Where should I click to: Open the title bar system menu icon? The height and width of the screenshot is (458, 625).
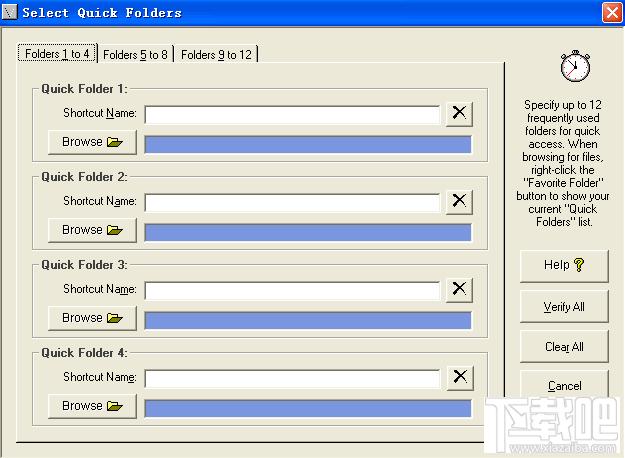[x=10, y=12]
